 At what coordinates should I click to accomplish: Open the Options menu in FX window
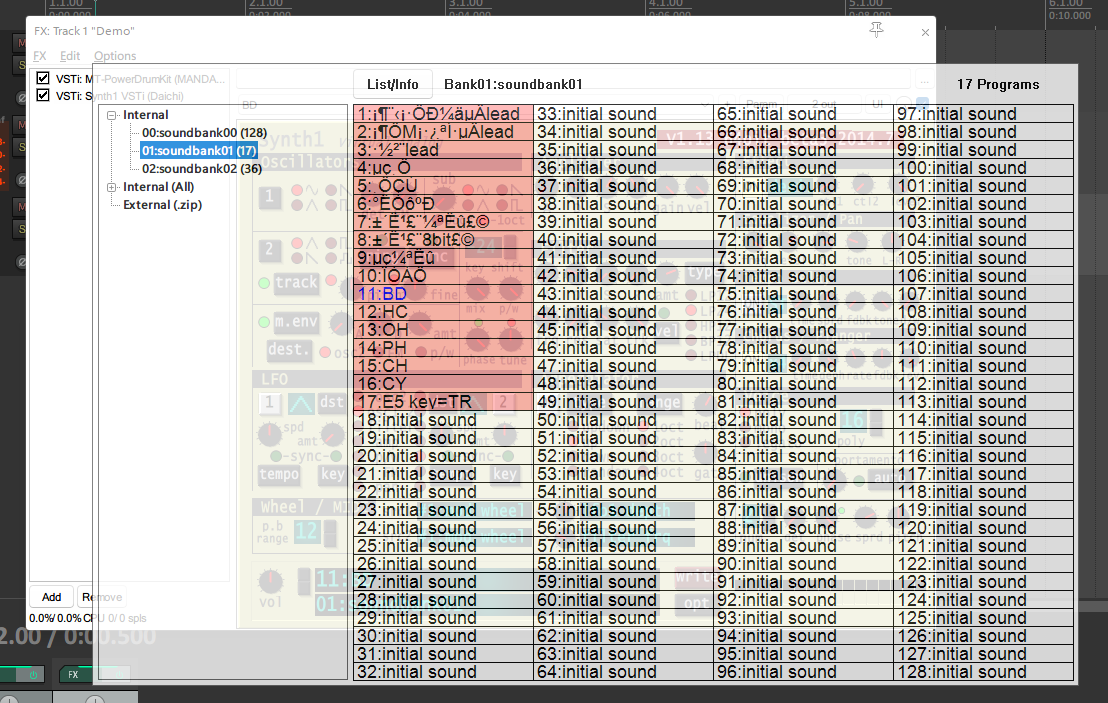(x=115, y=56)
